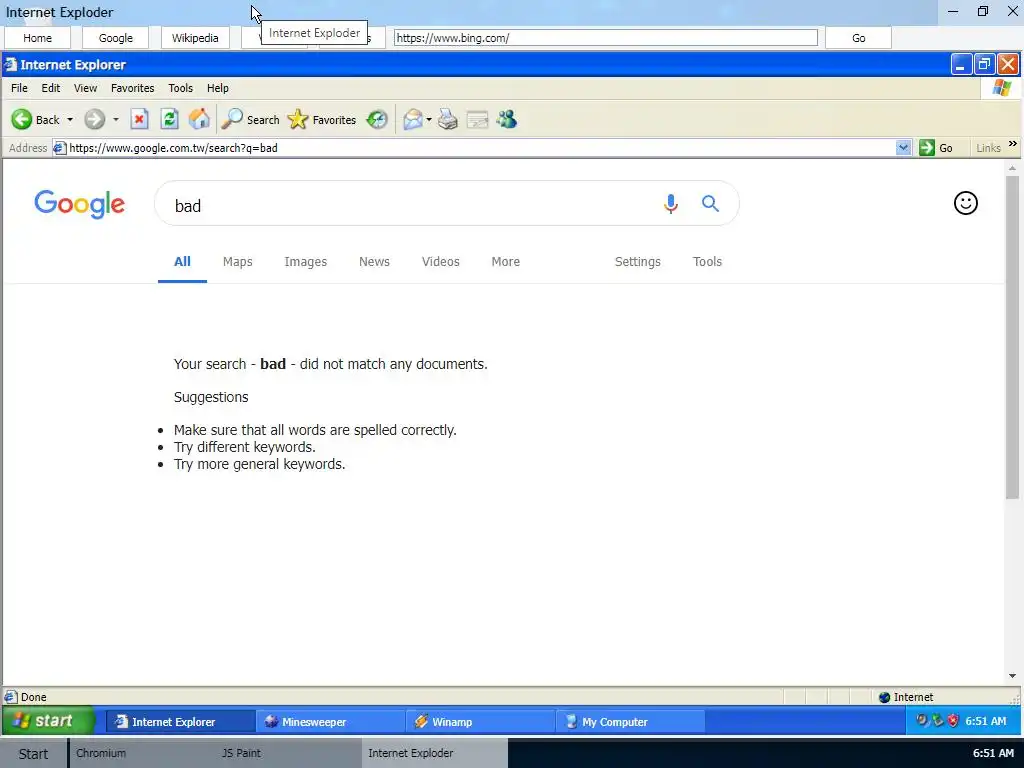
Task: Click the Refresh page icon
Action: coord(169,120)
